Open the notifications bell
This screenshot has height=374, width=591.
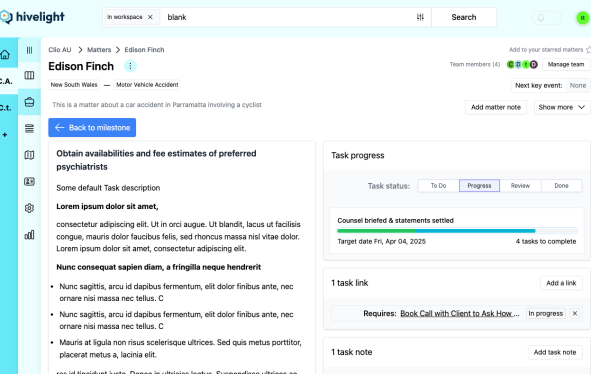541,18
